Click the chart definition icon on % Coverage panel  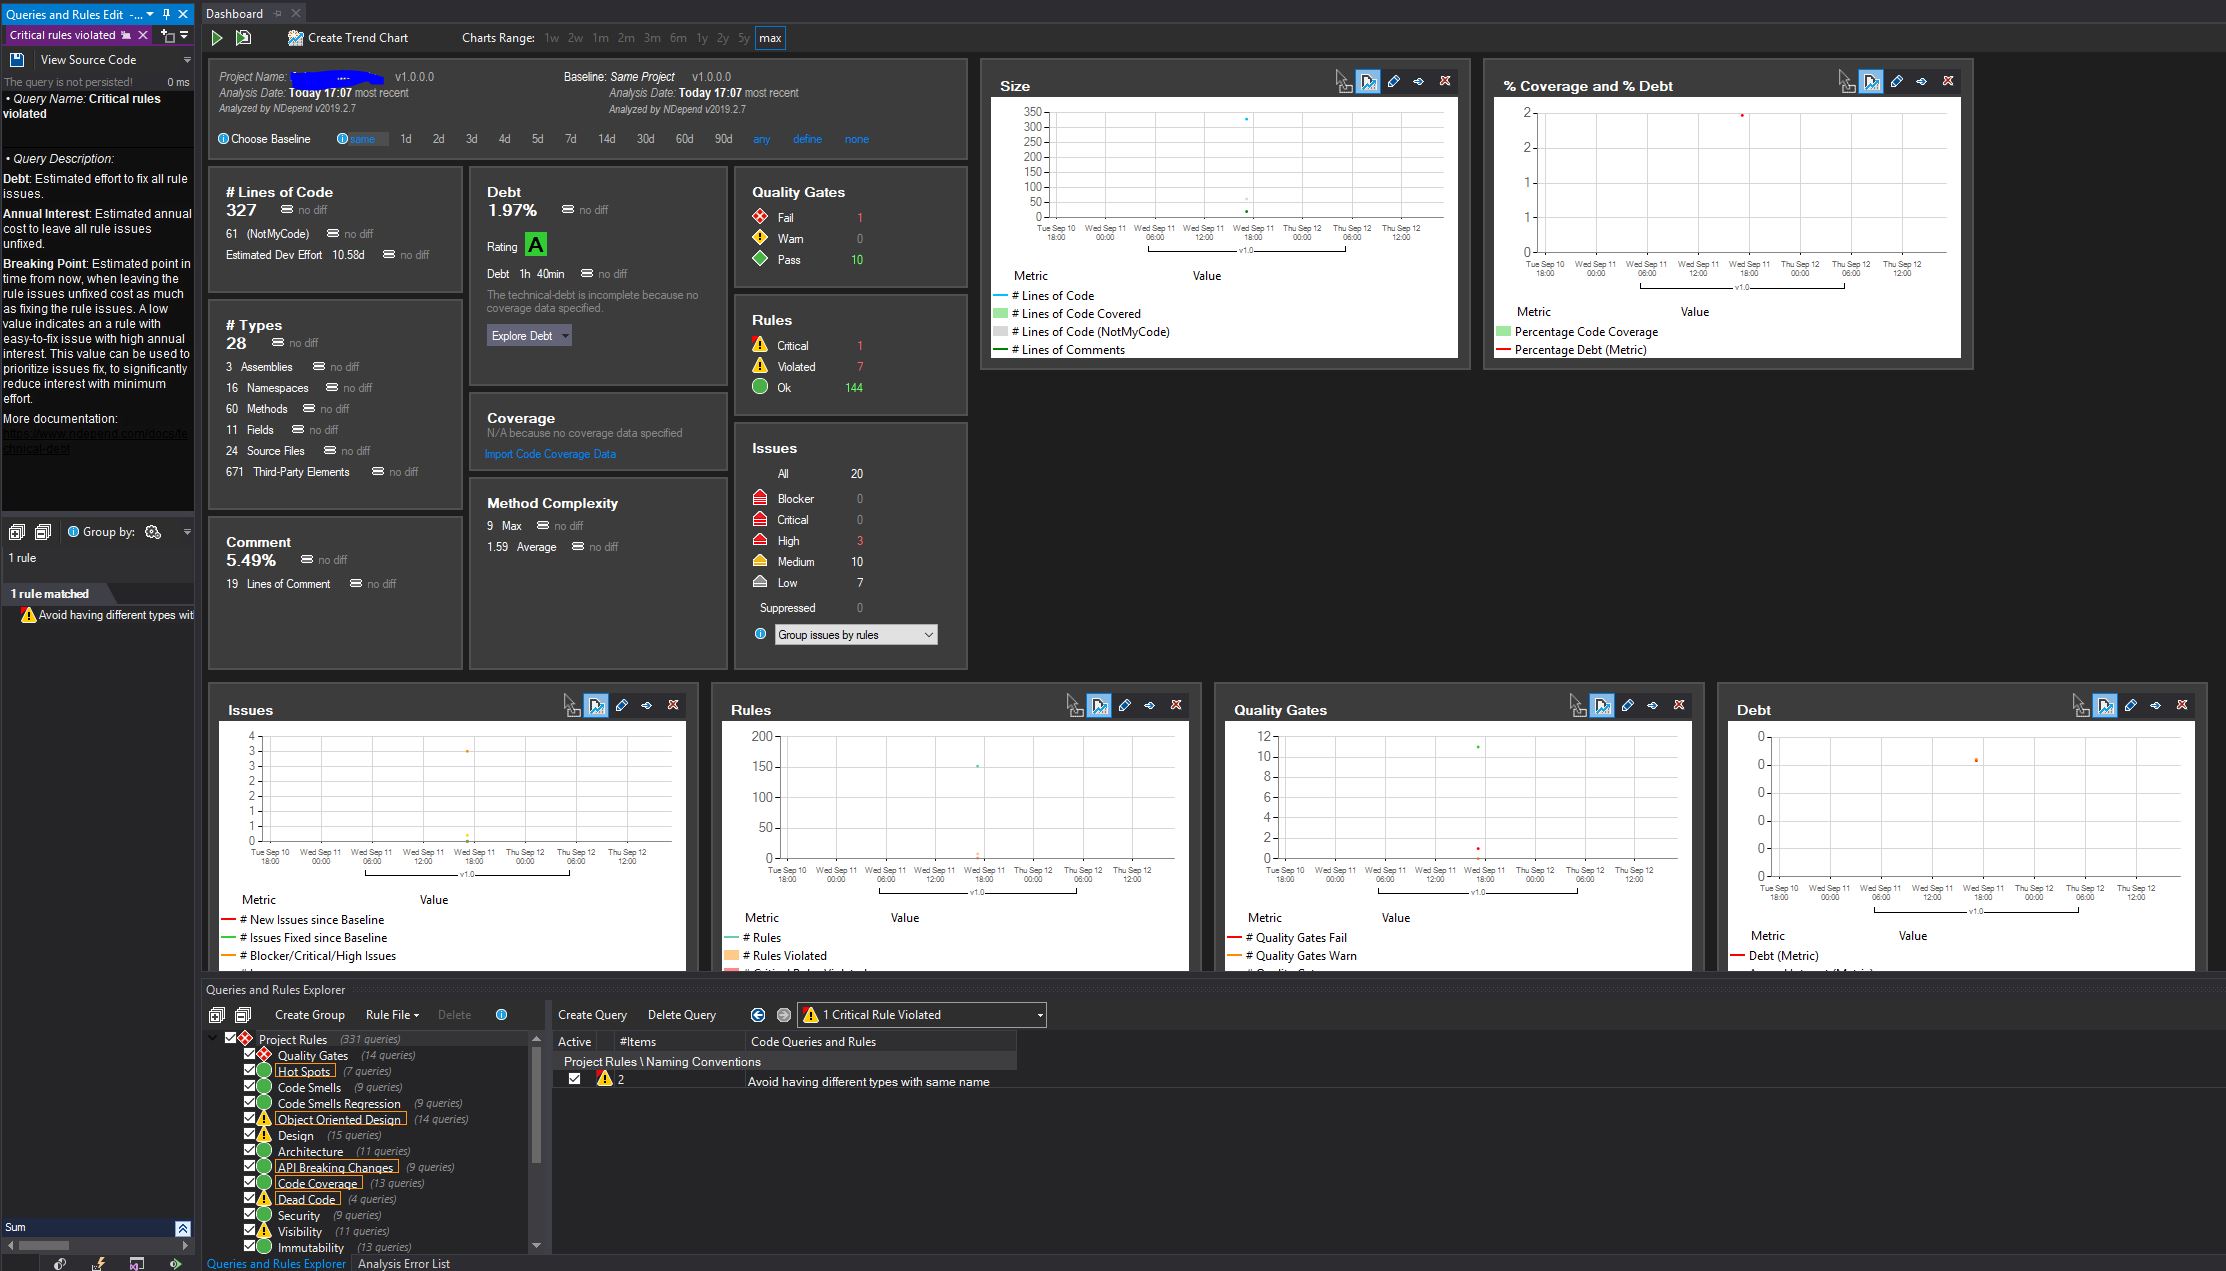click(1870, 81)
